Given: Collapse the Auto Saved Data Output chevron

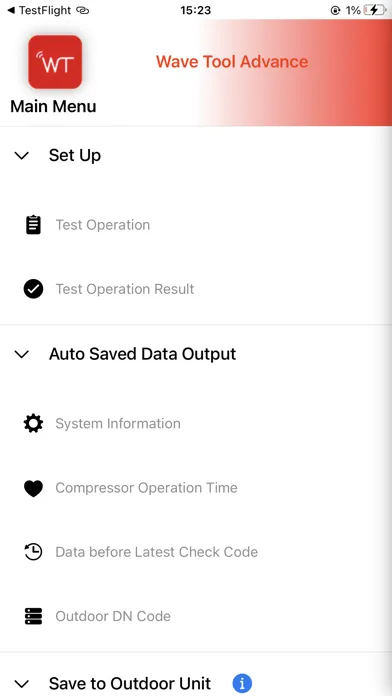Looking at the screenshot, I should tap(22, 354).
